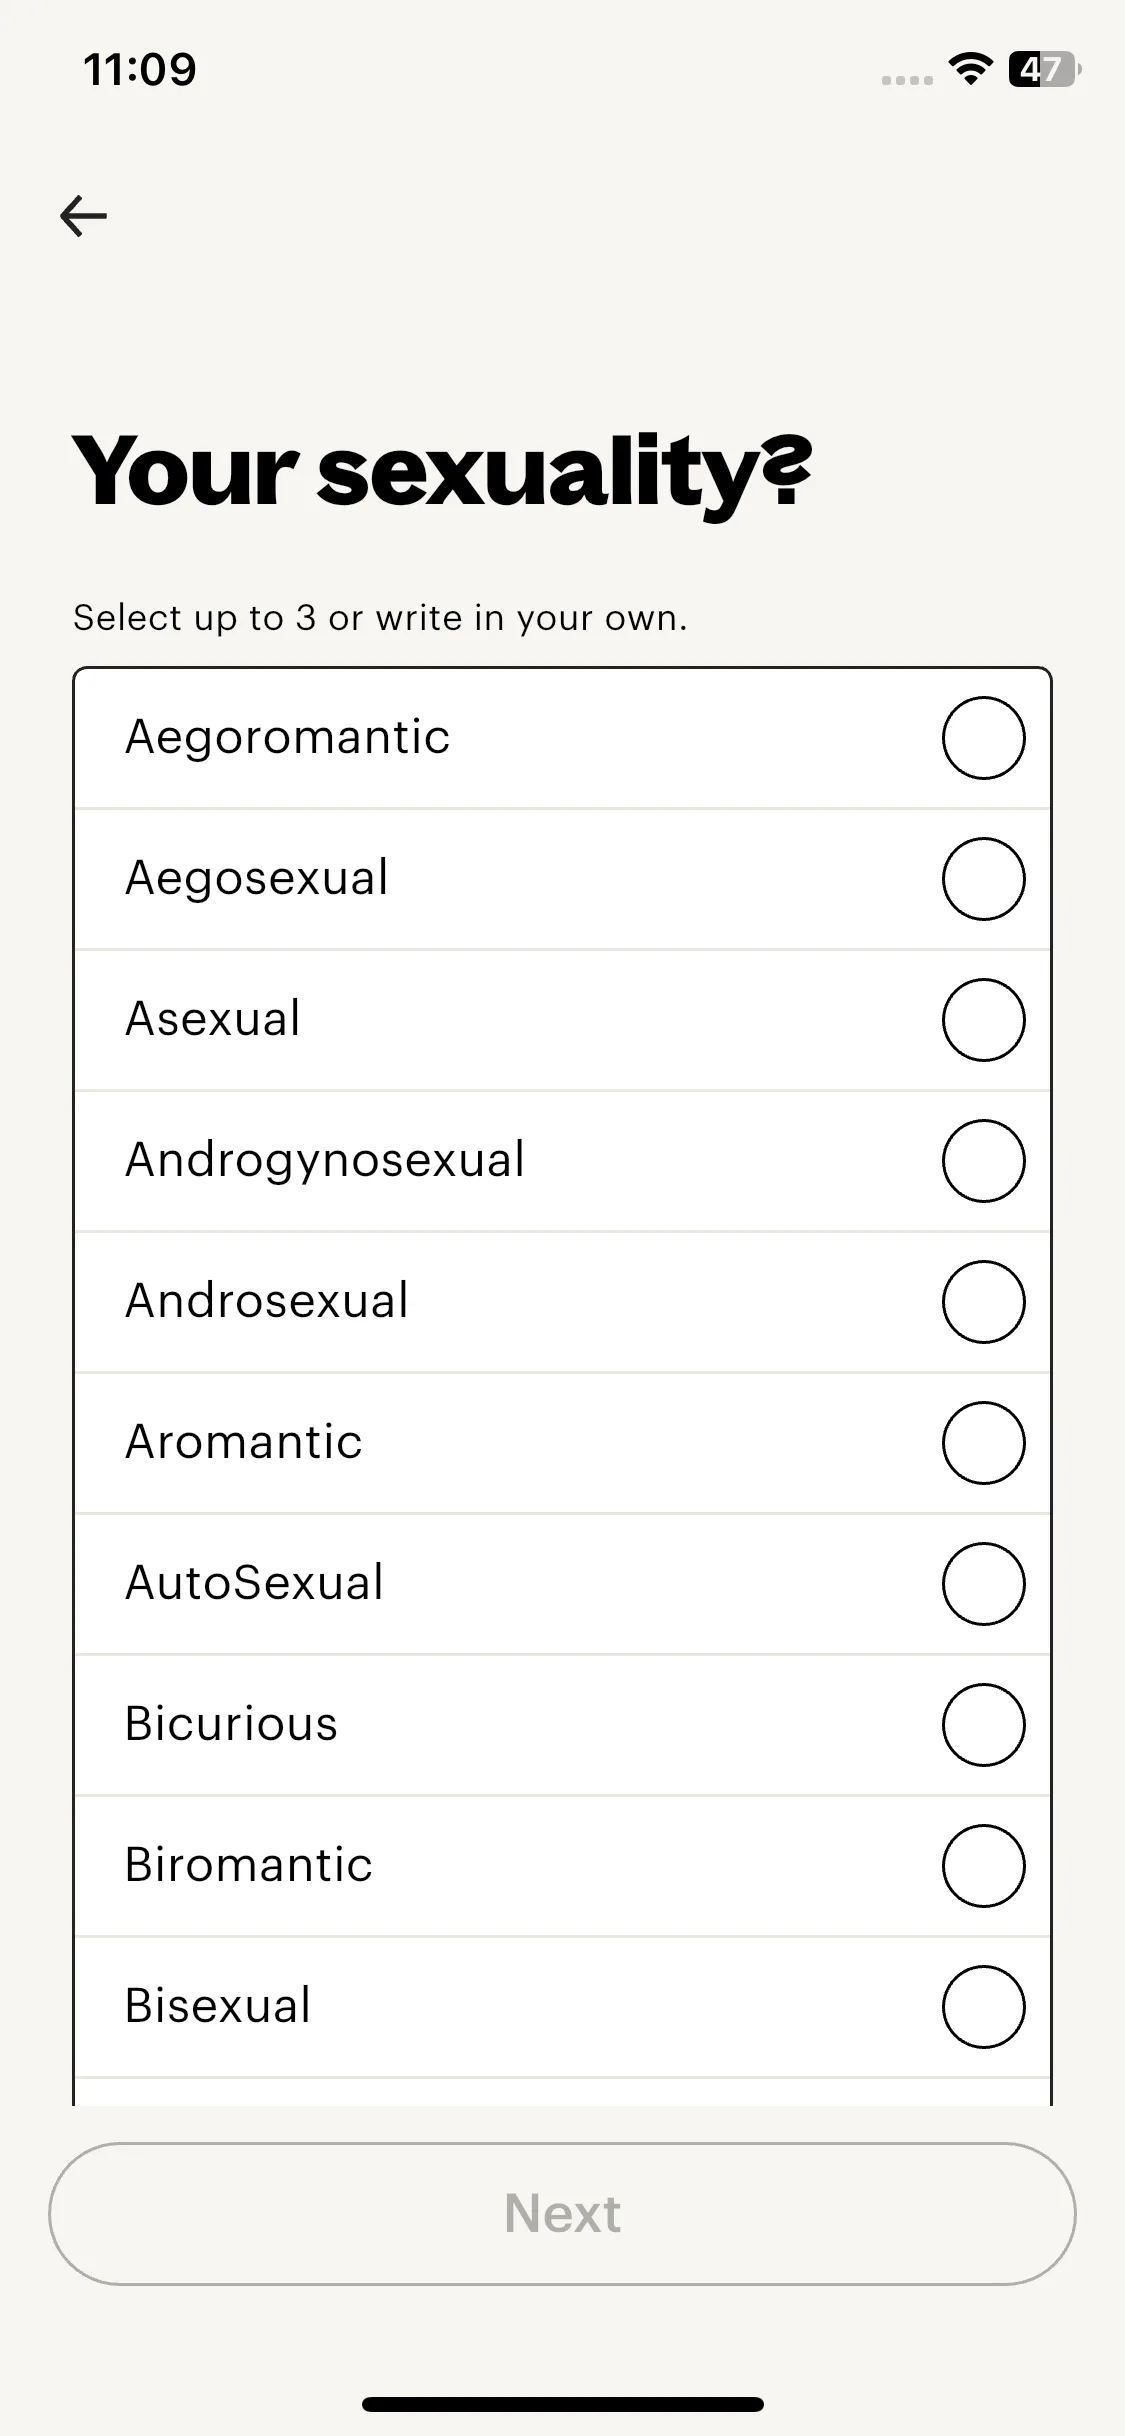Mark the Androgynosexual radio button
Screen dimensions: 1125x2436
point(983,1161)
